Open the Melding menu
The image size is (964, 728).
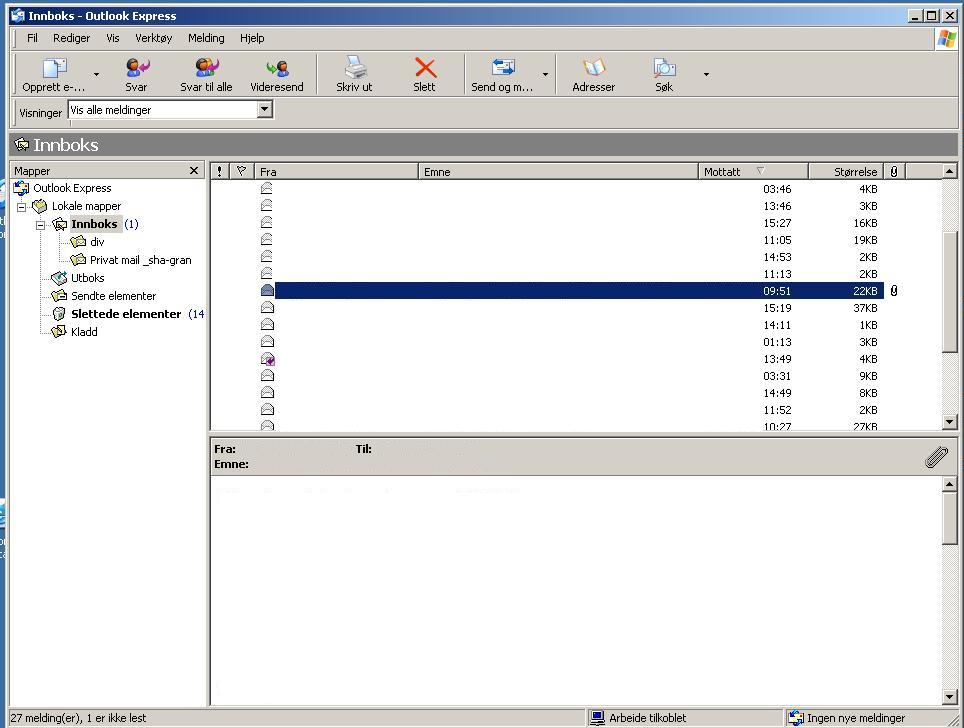point(206,38)
